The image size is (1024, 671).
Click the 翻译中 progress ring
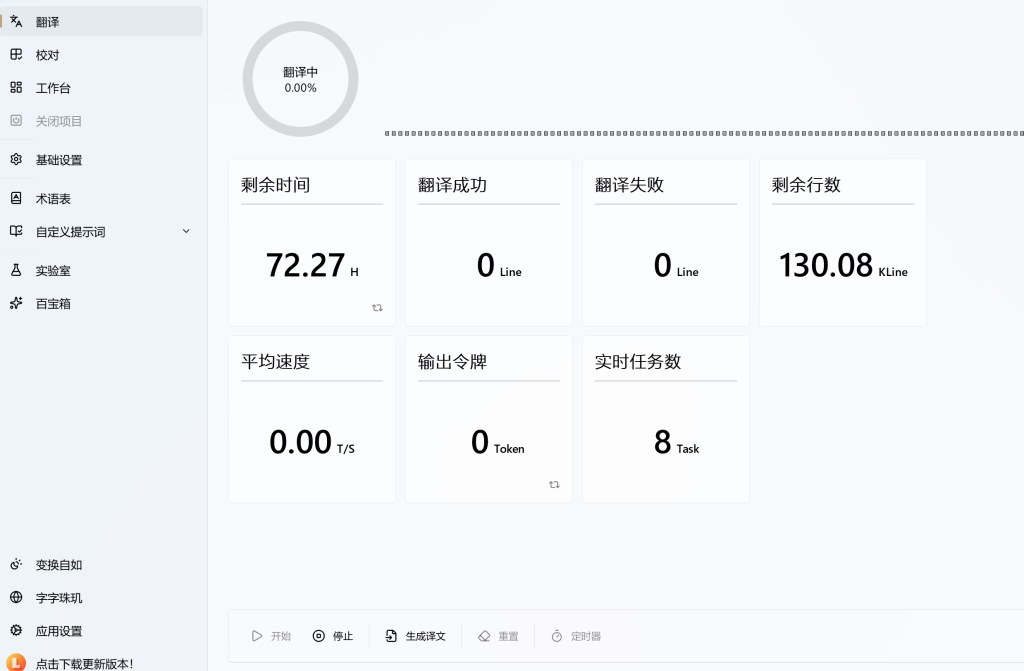[300, 80]
